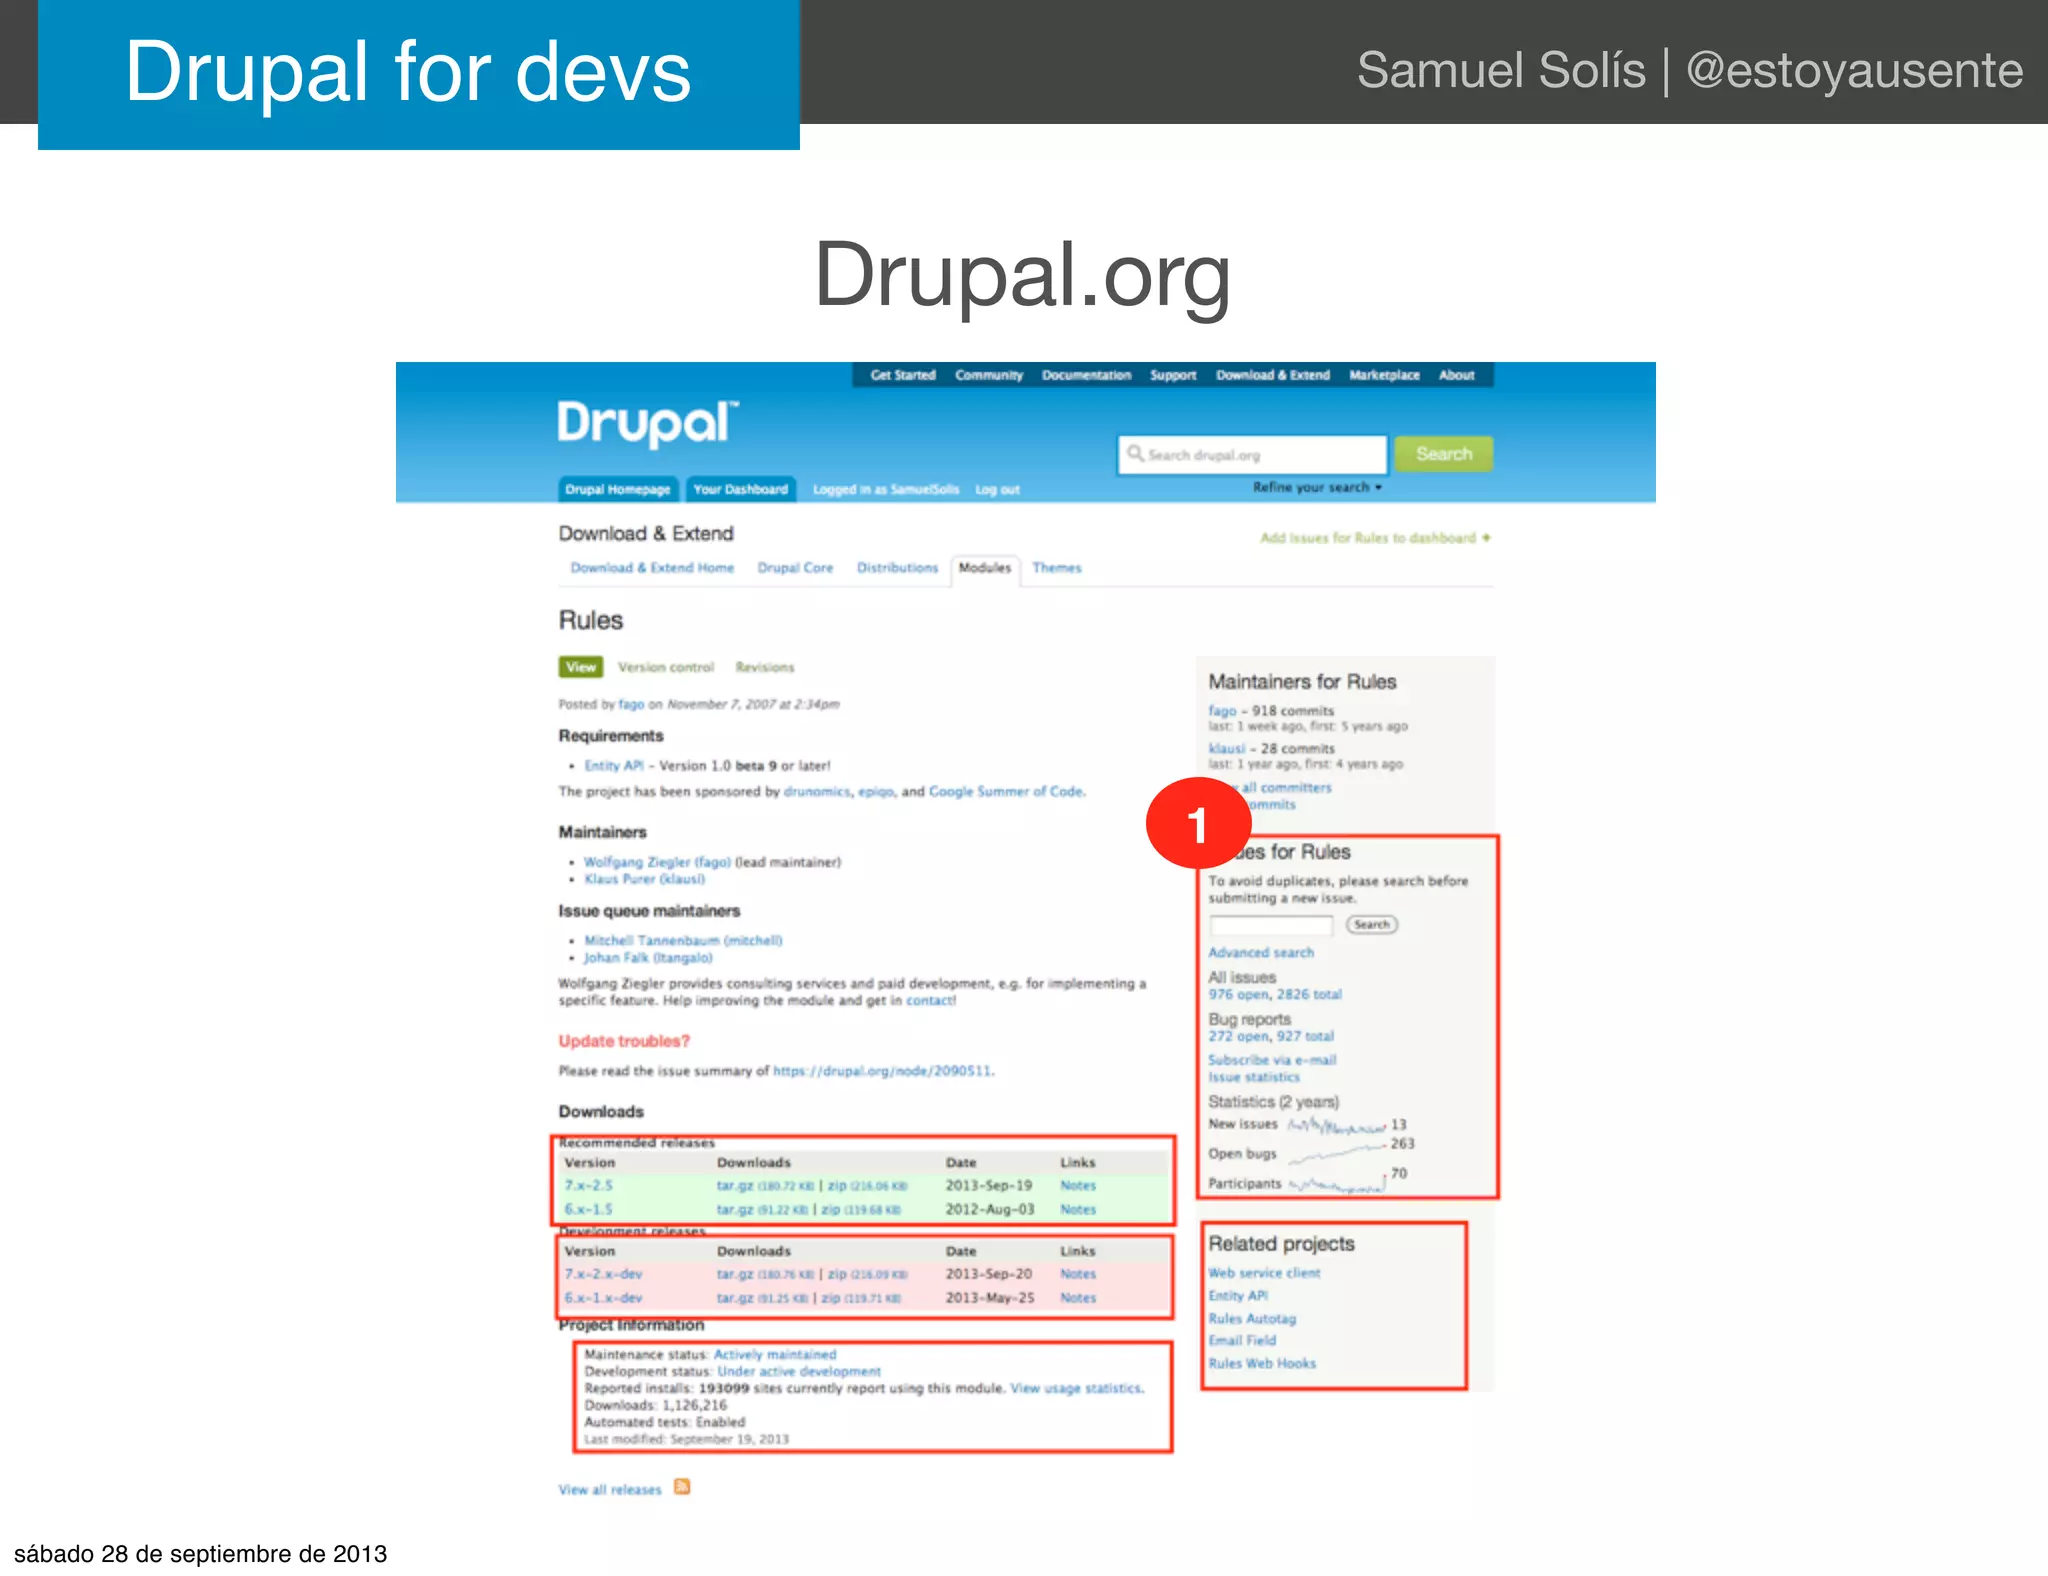Open the Revisions tab
The width and height of the screenshot is (2048, 1576).
click(765, 667)
